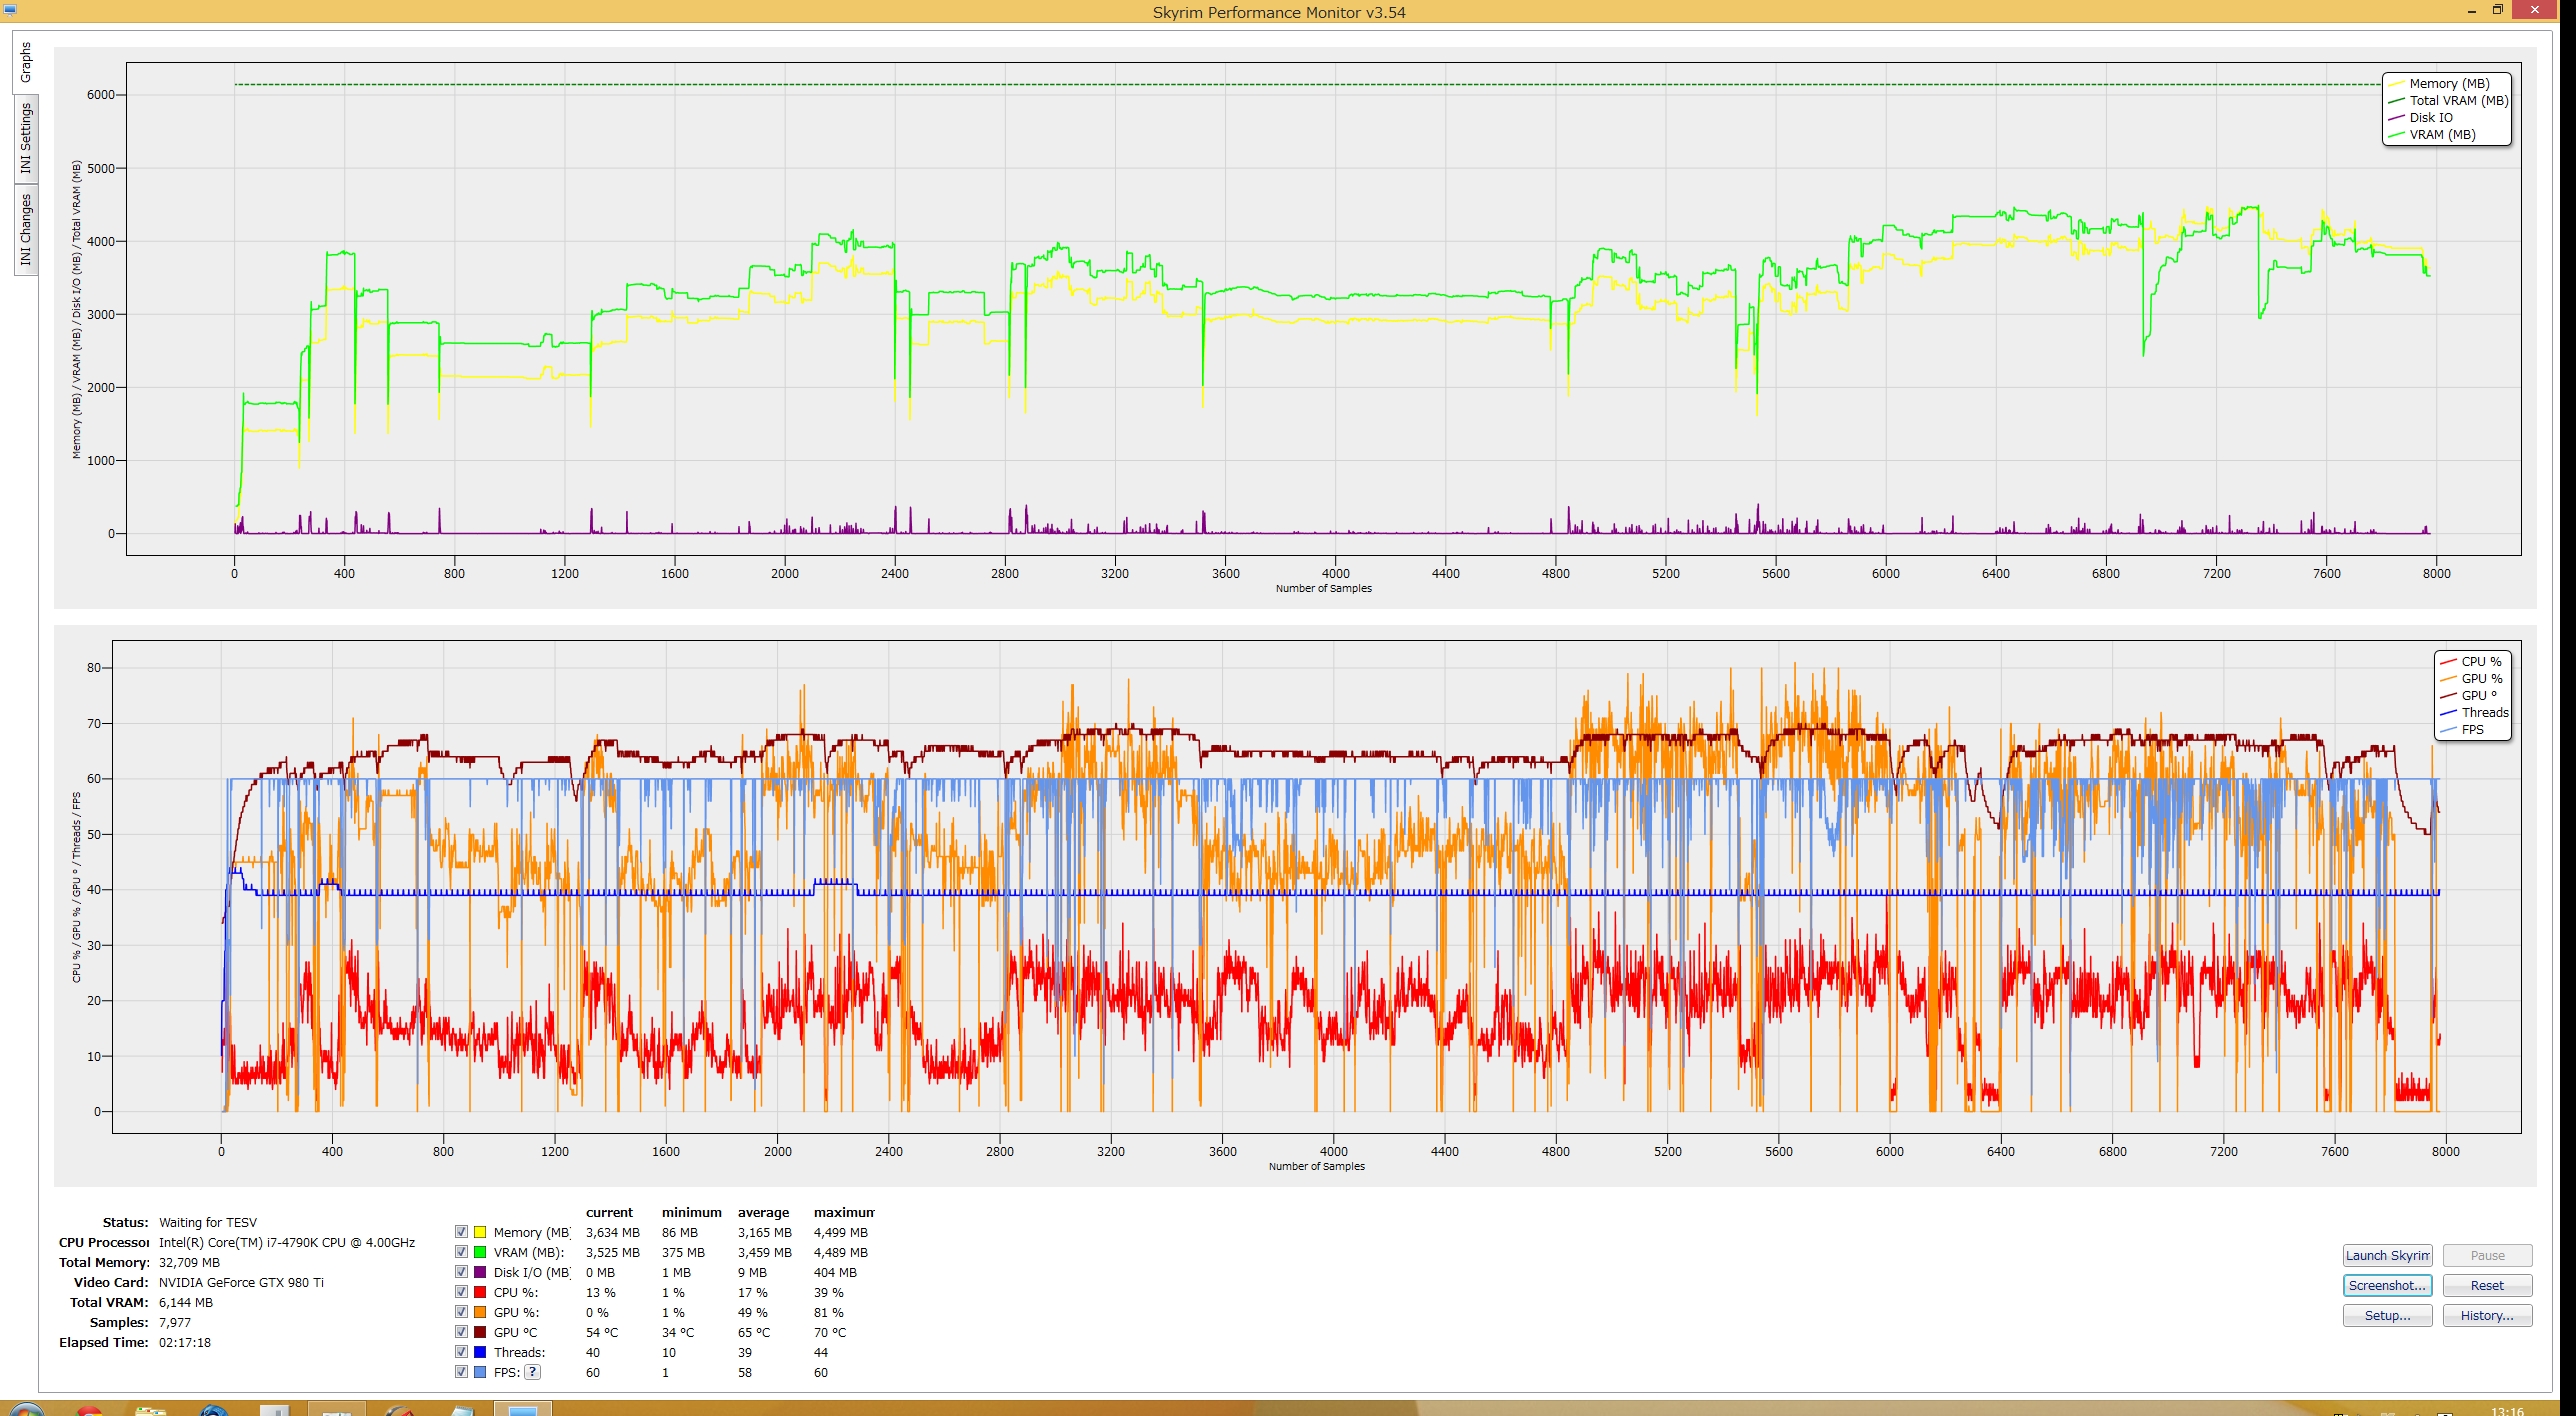Click the yellow Memory color swatch

pos(480,1232)
